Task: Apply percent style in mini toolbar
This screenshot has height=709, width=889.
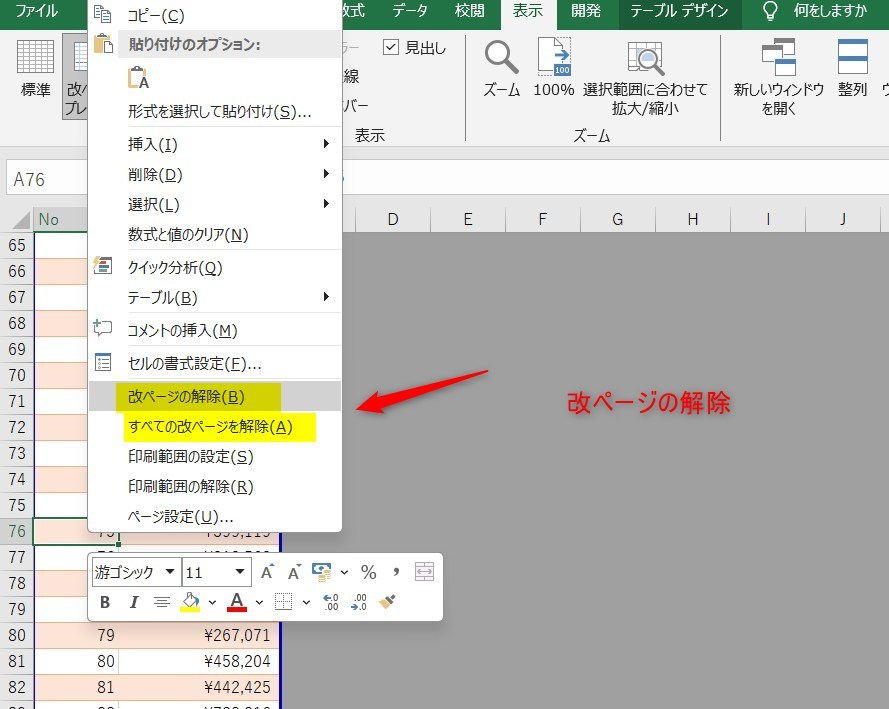Action: pyautogui.click(x=369, y=572)
